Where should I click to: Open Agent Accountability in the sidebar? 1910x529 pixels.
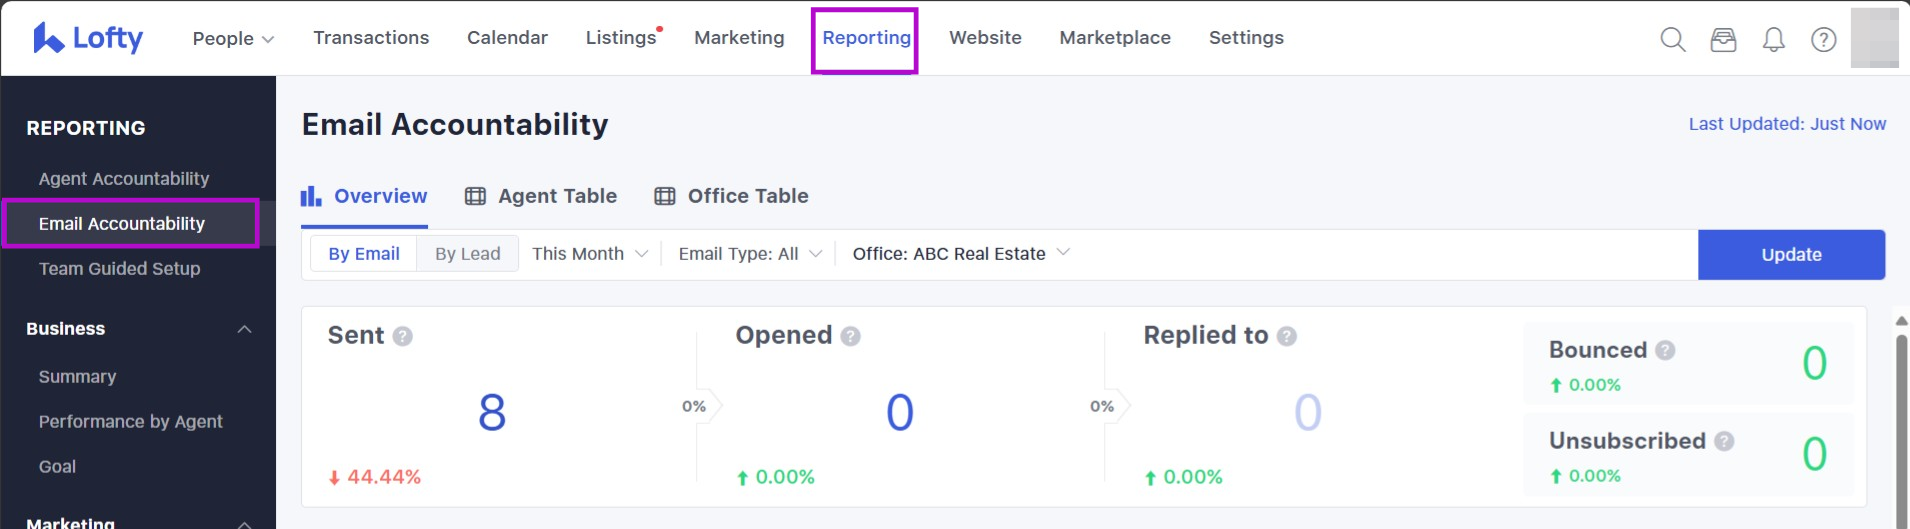coord(124,179)
